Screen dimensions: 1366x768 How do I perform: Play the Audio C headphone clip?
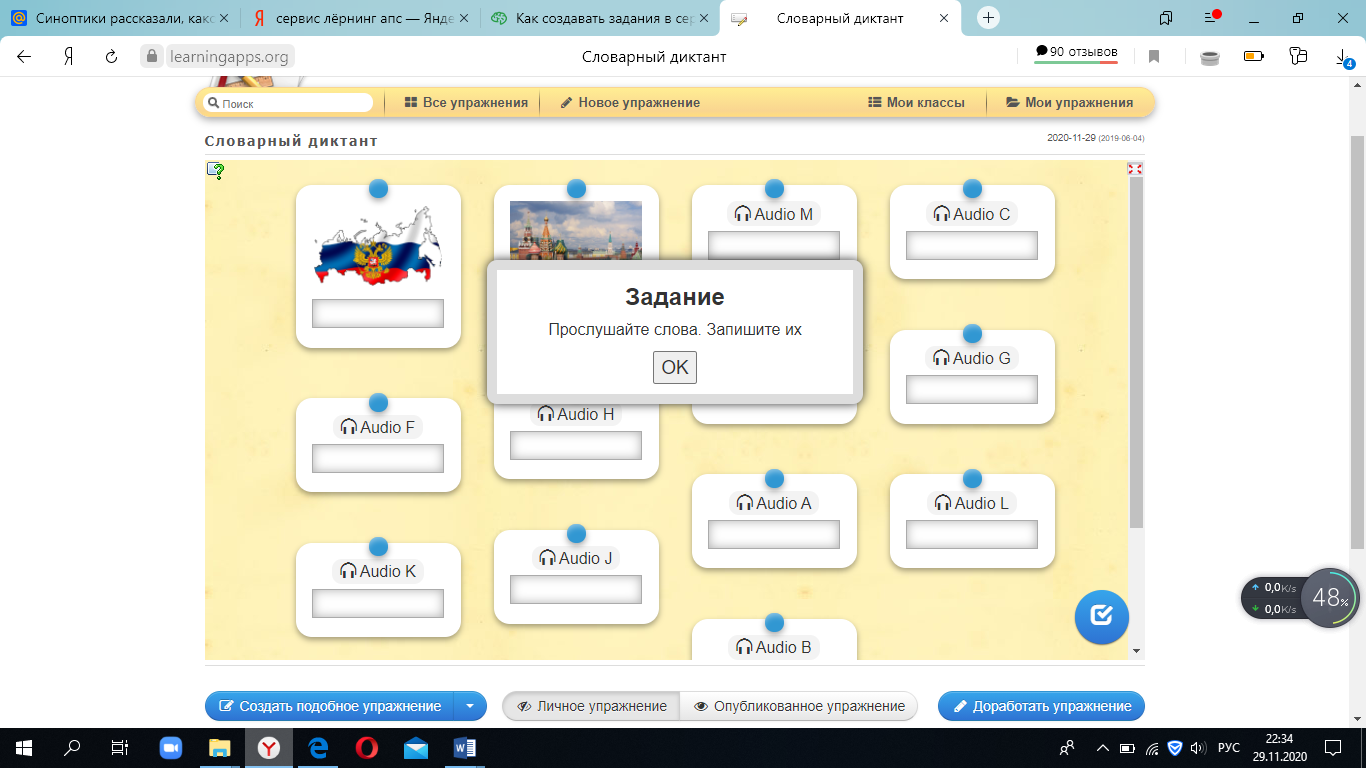pyautogui.click(x=971, y=214)
